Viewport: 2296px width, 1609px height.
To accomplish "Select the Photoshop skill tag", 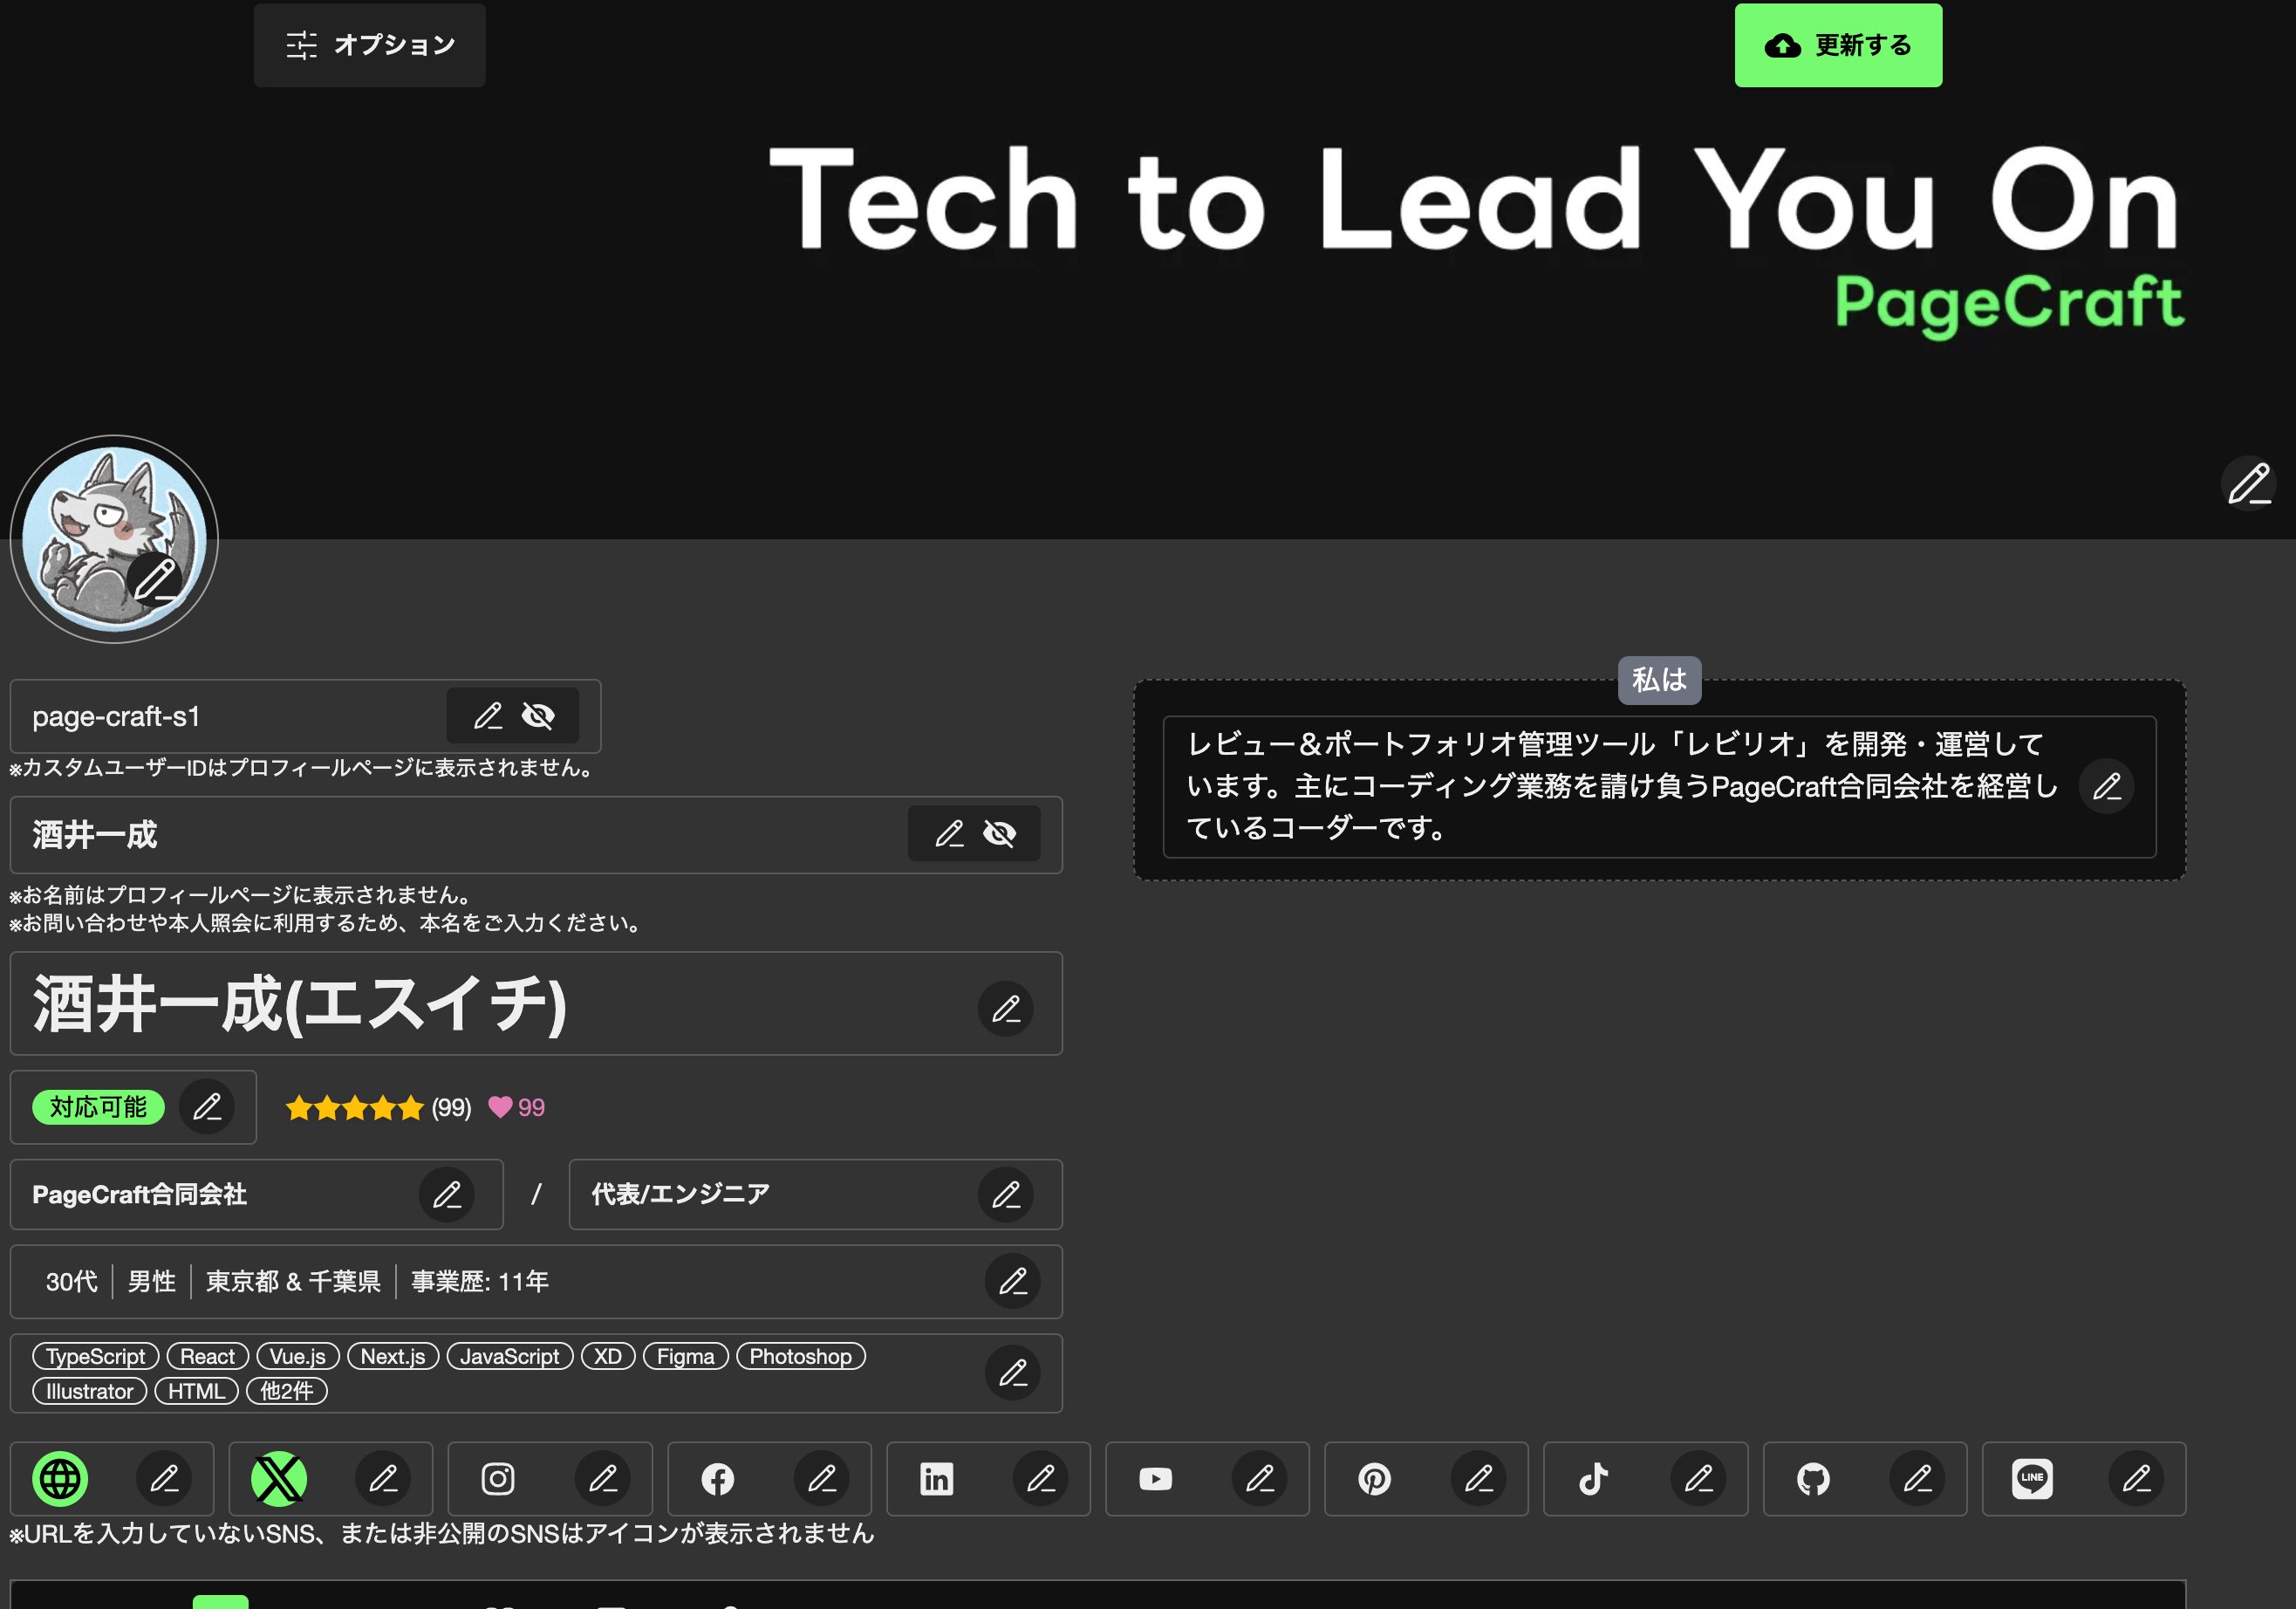I will click(x=800, y=1356).
